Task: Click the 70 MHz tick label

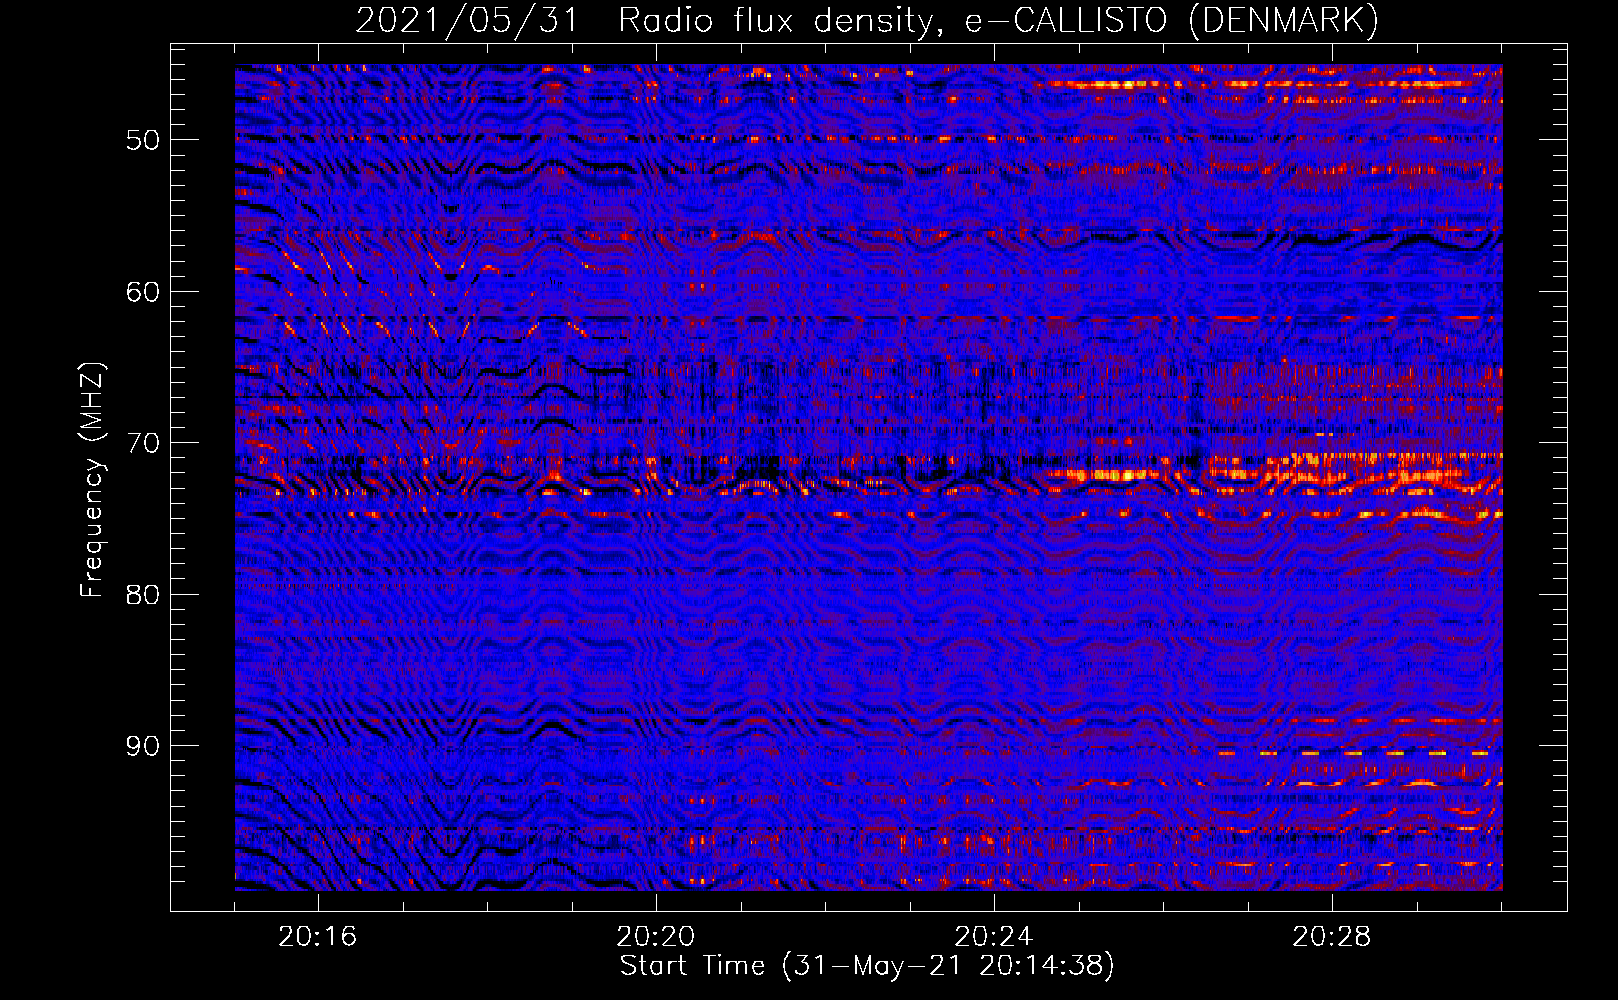Action: click(142, 443)
